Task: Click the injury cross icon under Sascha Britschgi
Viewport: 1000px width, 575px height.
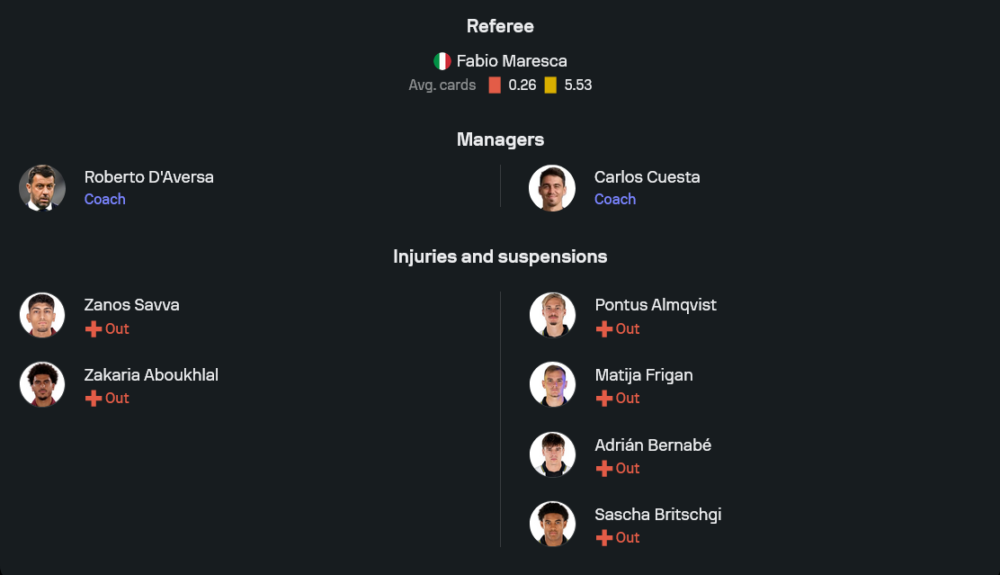Action: click(604, 538)
